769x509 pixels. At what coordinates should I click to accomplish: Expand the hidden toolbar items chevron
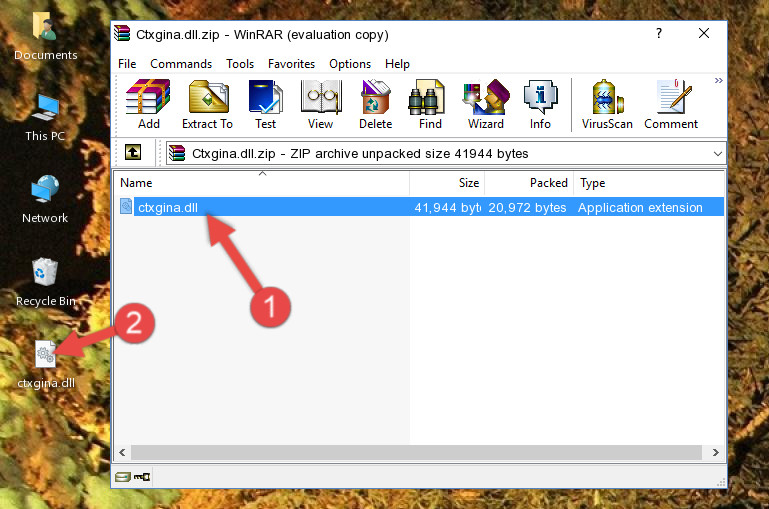click(718, 80)
